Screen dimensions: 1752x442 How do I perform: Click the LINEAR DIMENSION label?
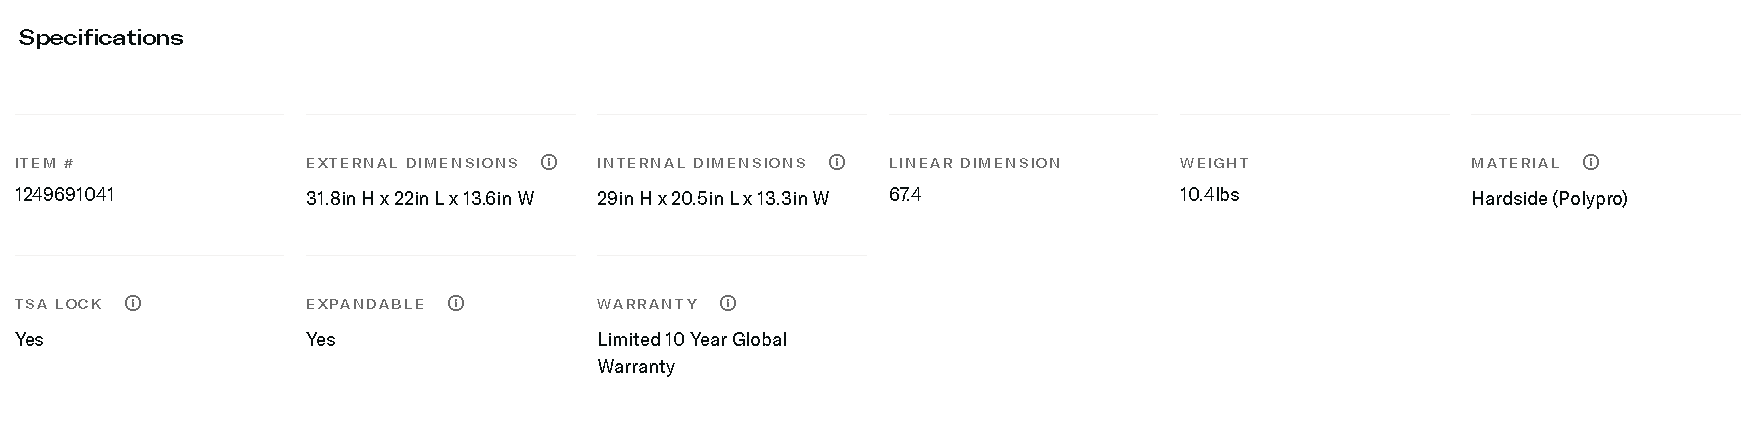click(974, 163)
